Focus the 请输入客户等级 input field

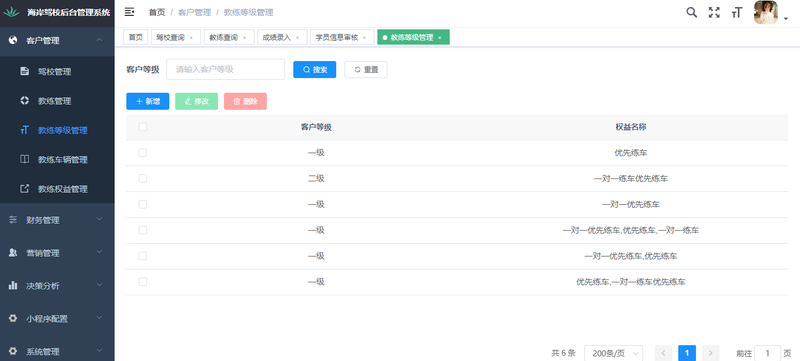(x=226, y=69)
